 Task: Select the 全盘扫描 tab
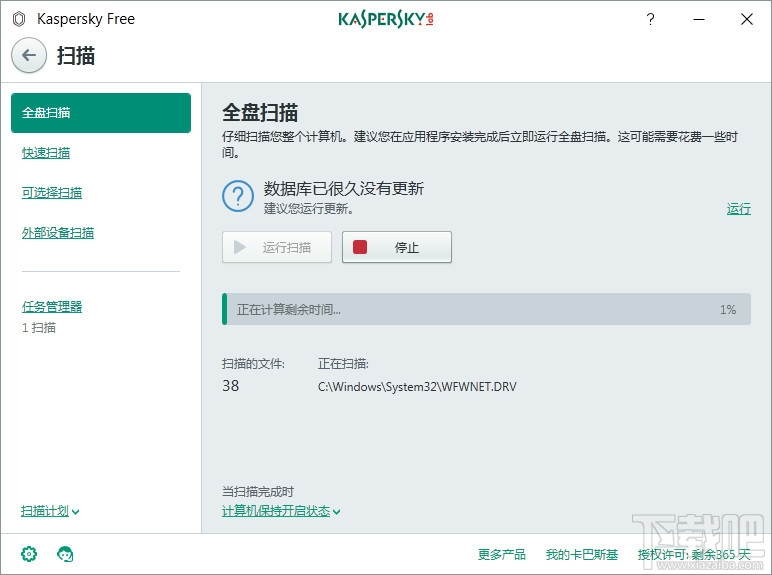click(101, 113)
